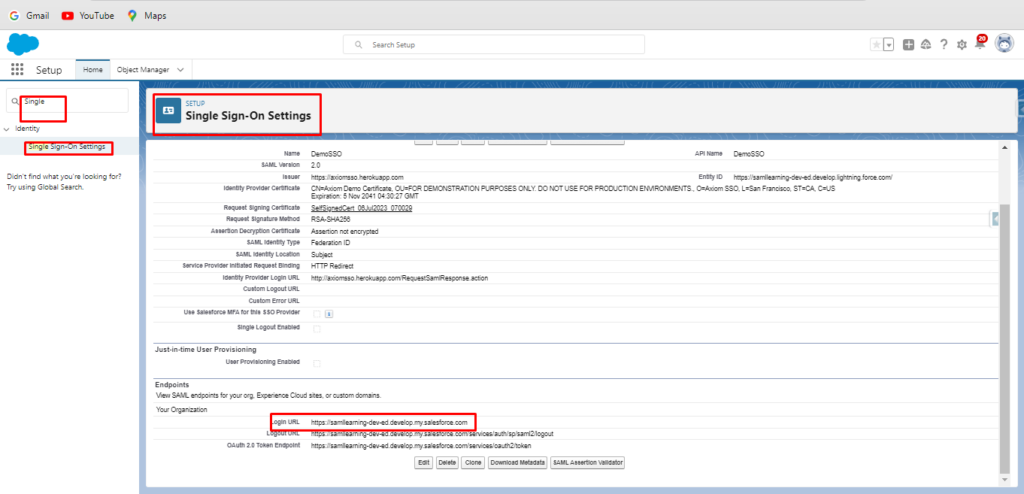Image resolution: width=1024 pixels, height=494 pixels.
Task: Open the App Launcher grid icon
Action: point(18,70)
